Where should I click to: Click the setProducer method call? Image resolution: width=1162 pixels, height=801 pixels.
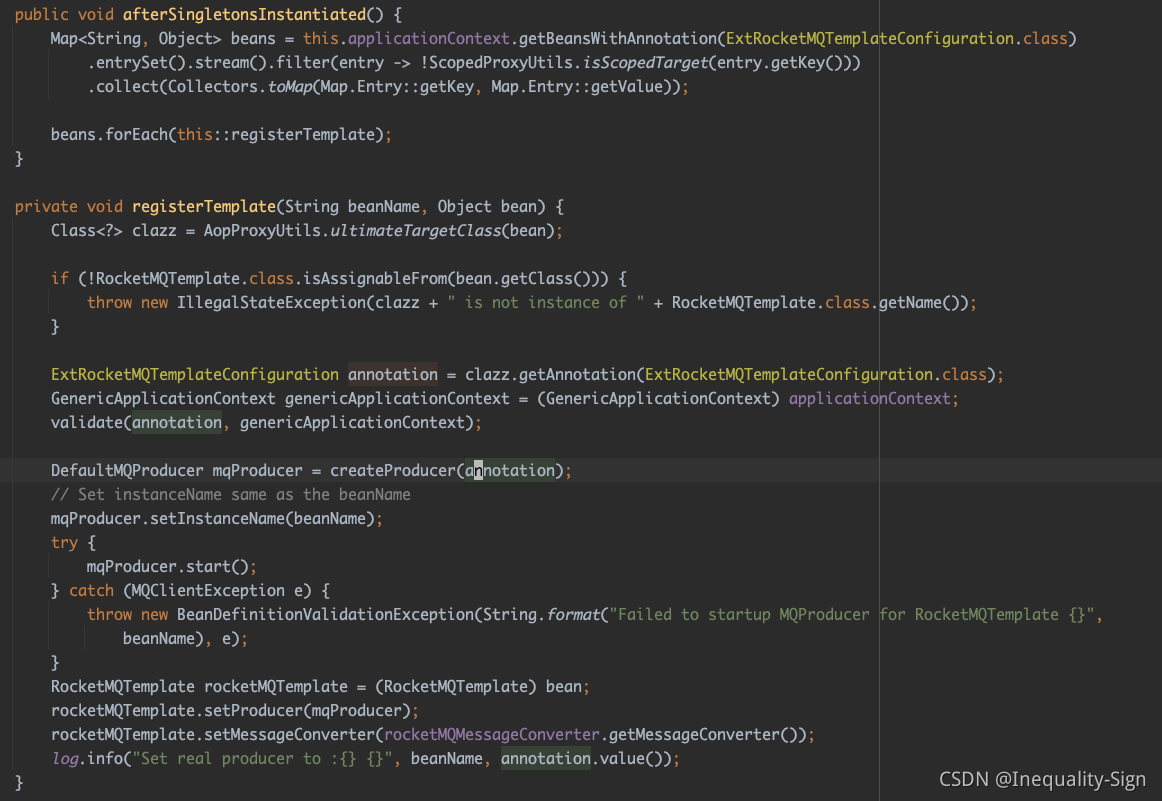click(253, 711)
